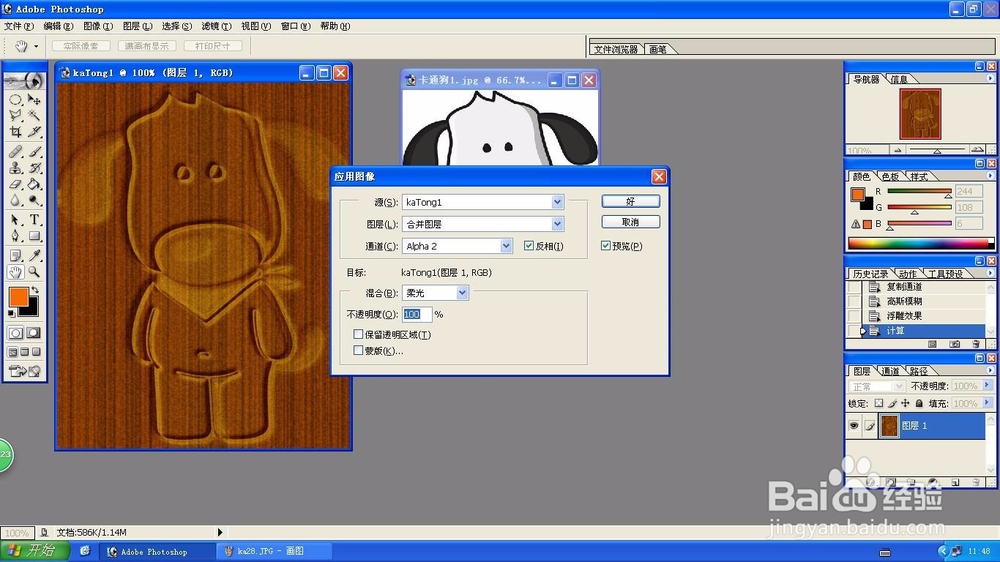Select the Polygonal Lasso tool
The width and height of the screenshot is (1000, 562).
15,115
